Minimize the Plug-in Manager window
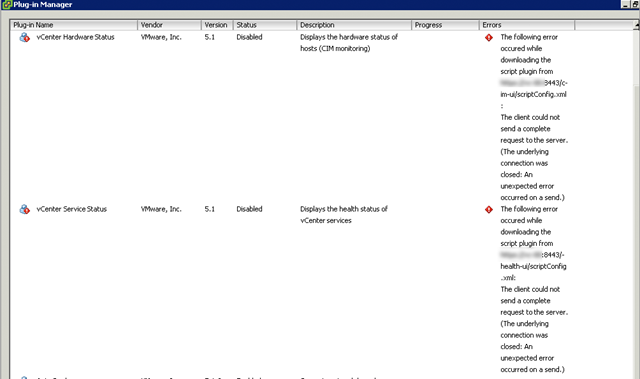This screenshot has height=379, width=640. (x=626, y=4)
